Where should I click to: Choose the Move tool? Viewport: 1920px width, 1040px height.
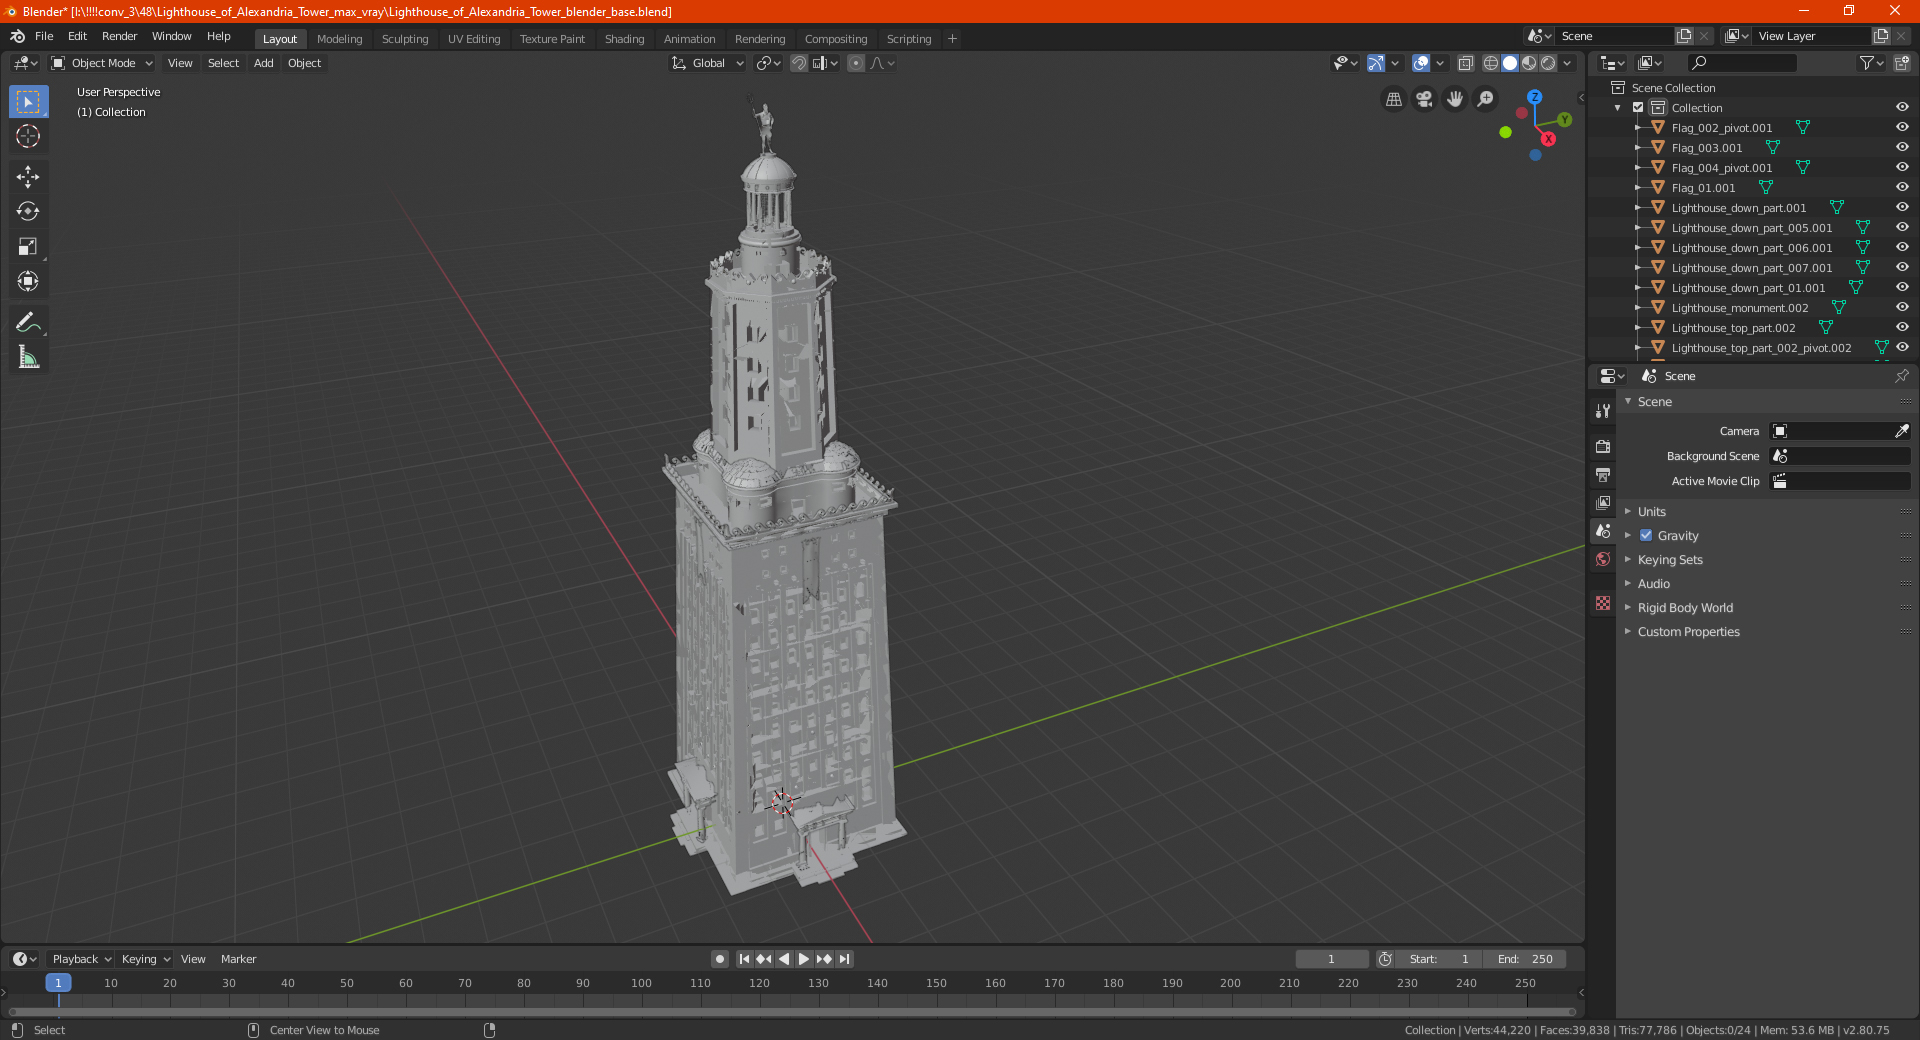[28, 177]
